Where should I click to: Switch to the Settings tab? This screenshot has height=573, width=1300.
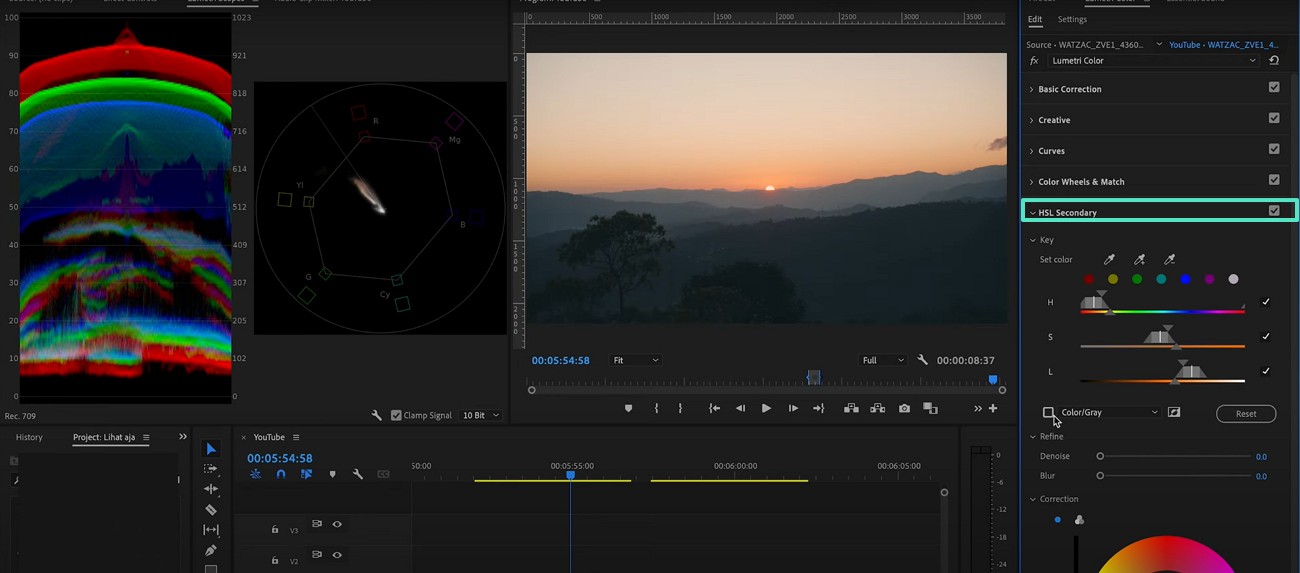coord(1072,19)
